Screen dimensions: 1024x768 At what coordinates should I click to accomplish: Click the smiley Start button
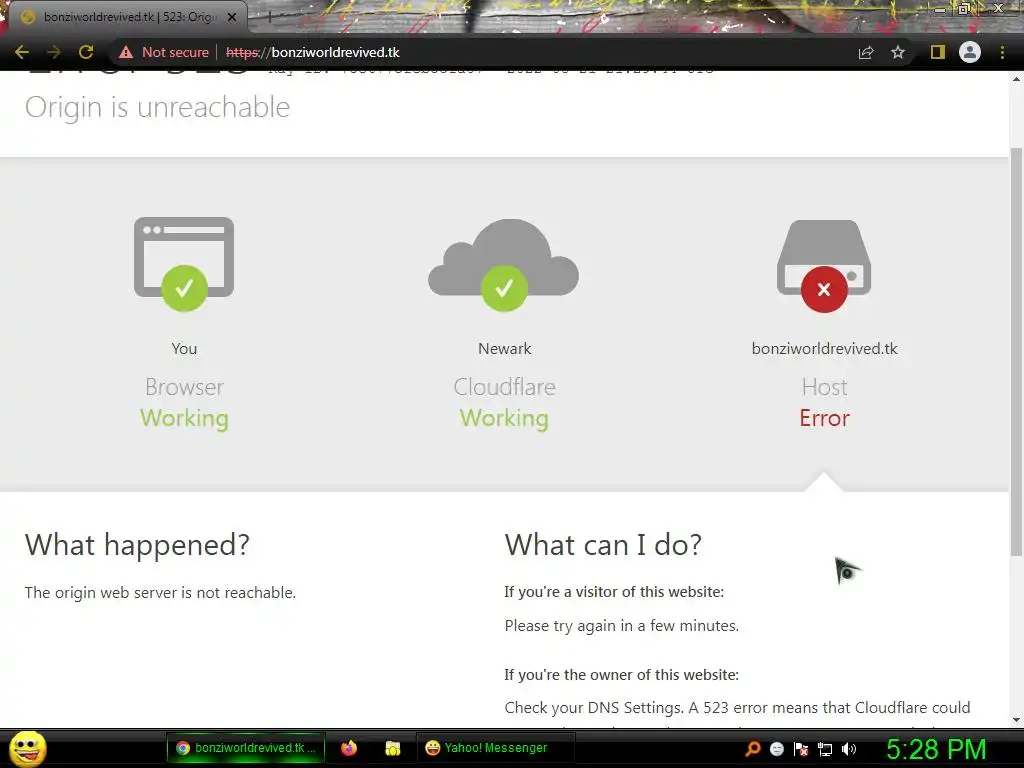point(27,748)
